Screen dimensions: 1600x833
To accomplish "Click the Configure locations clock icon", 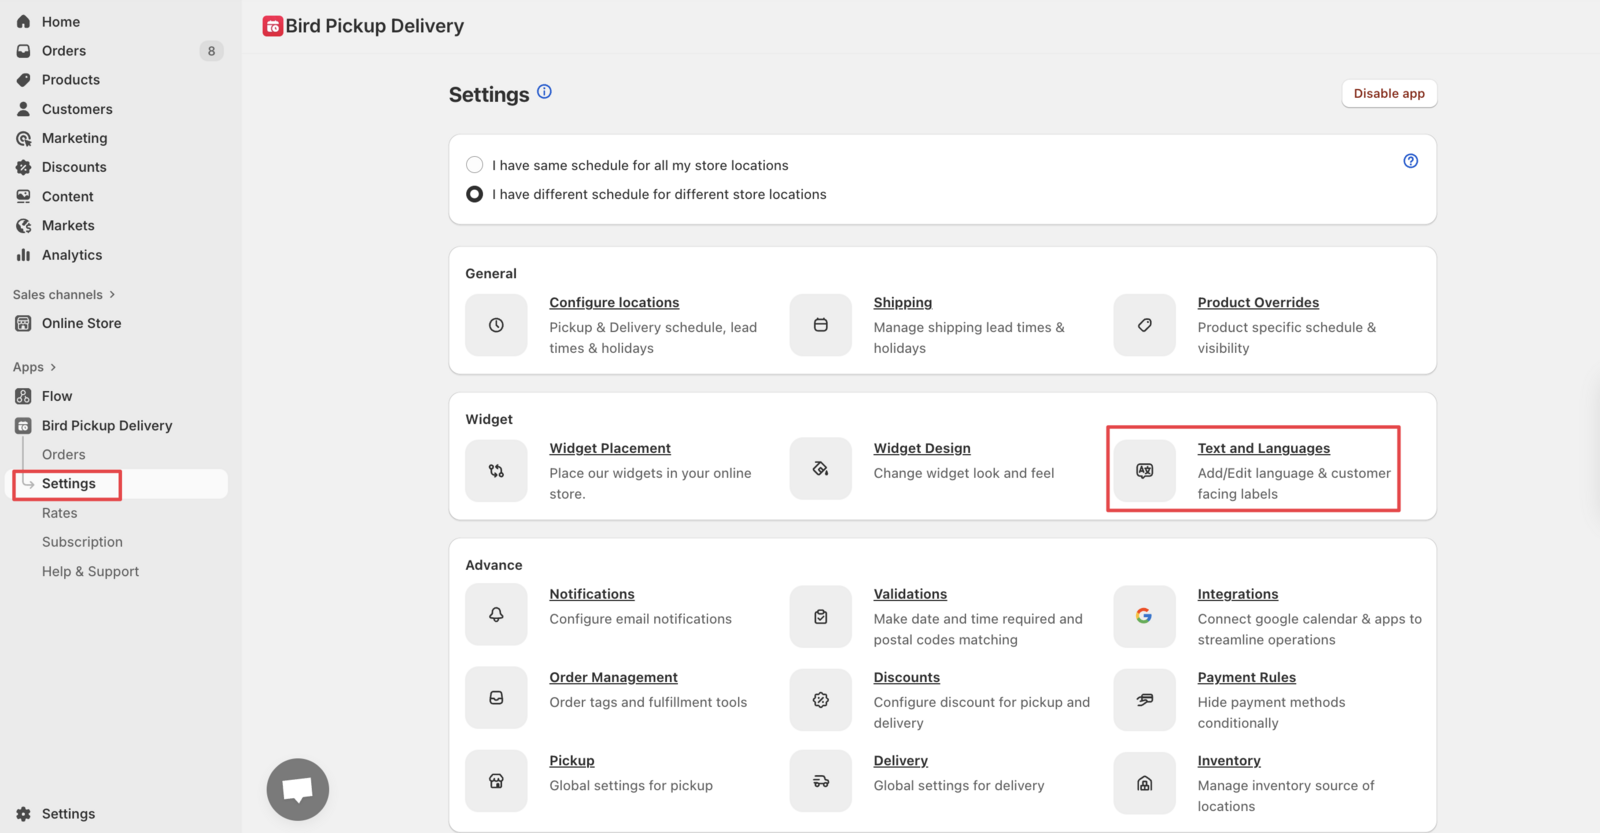I will coord(496,325).
